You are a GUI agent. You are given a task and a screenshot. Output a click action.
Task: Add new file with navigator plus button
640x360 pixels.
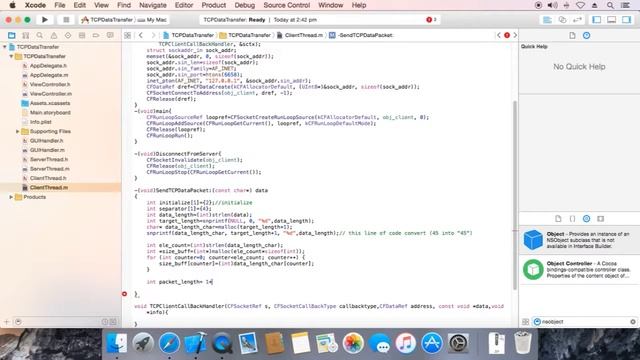[7, 322]
